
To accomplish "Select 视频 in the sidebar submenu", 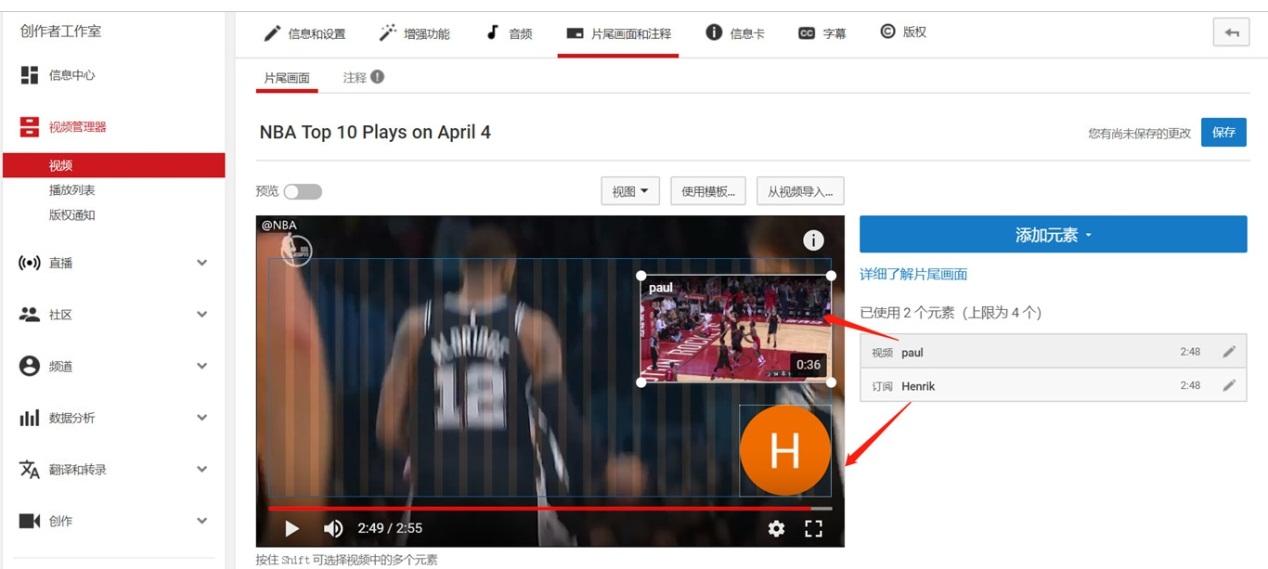I will pyautogui.click(x=112, y=165).
